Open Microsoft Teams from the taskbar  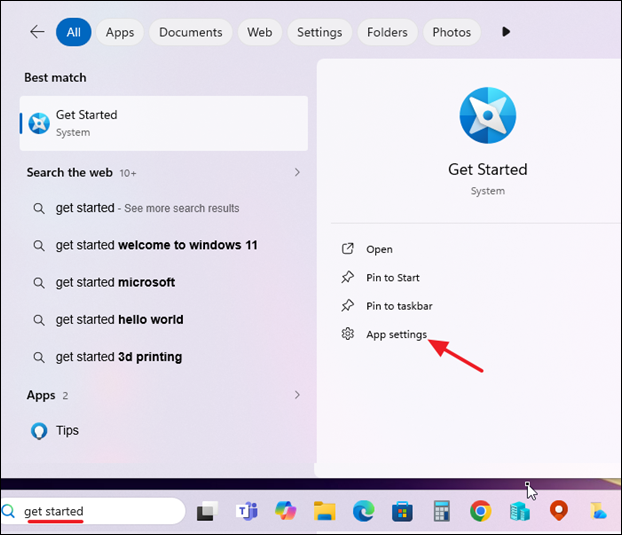tap(247, 511)
